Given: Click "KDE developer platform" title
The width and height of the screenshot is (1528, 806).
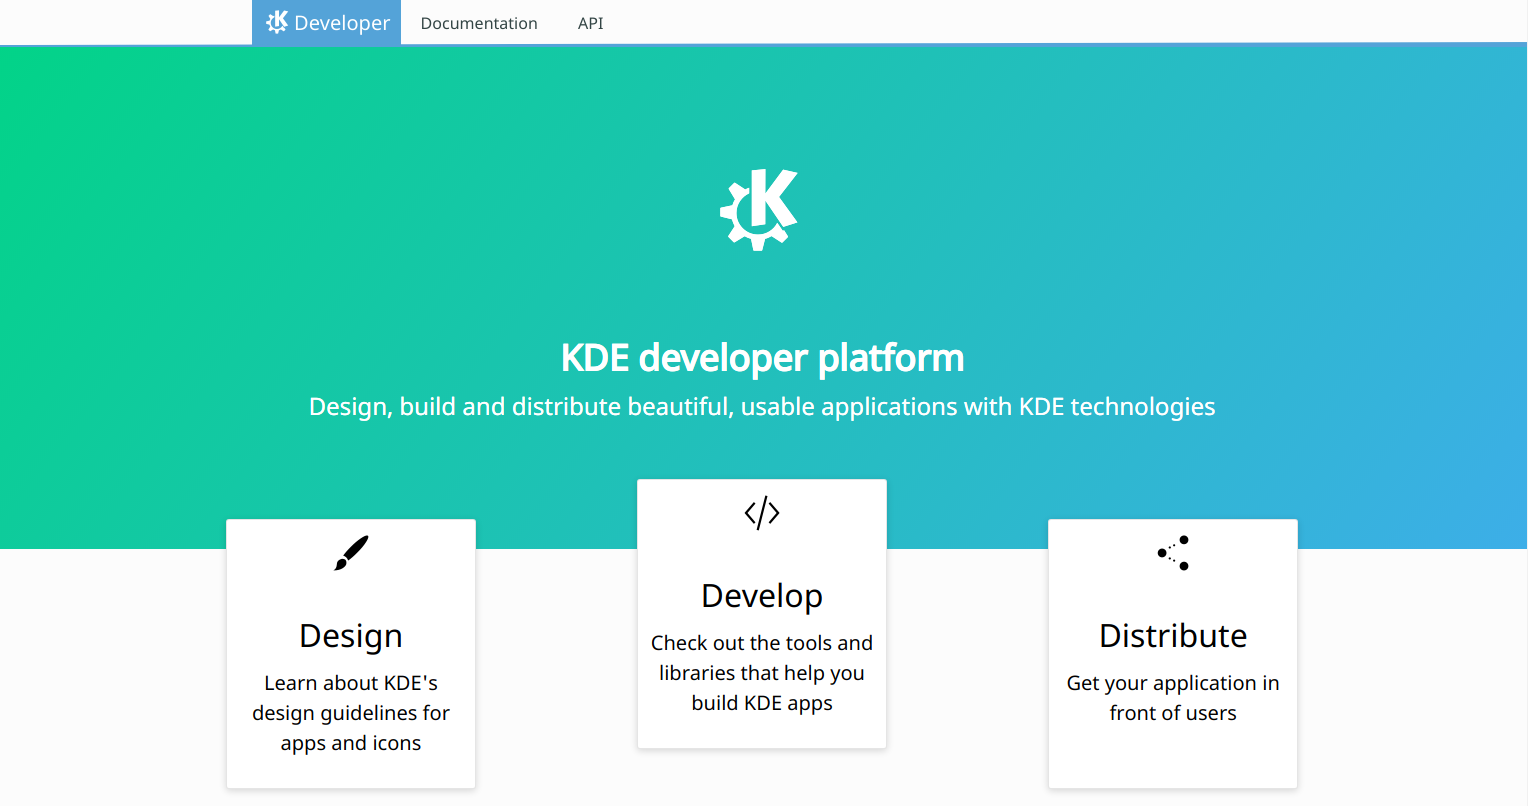Looking at the screenshot, I should click(x=763, y=358).
